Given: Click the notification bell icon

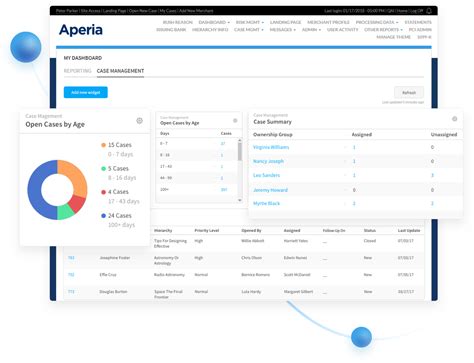Looking at the screenshot, I should pos(429,11).
